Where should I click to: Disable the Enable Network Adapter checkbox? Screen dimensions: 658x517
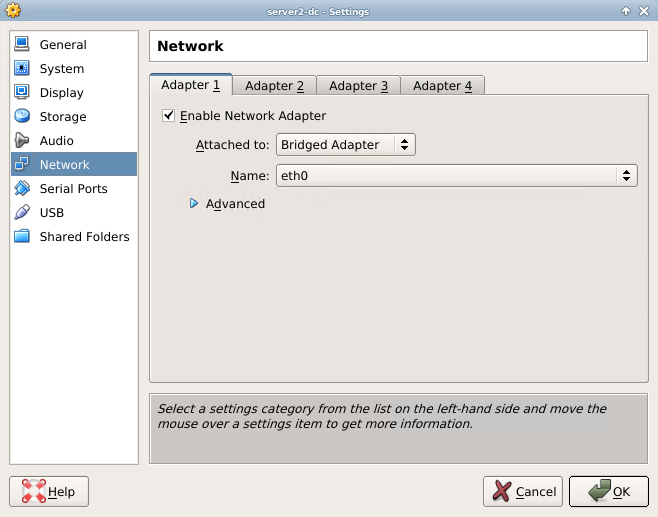(168, 115)
